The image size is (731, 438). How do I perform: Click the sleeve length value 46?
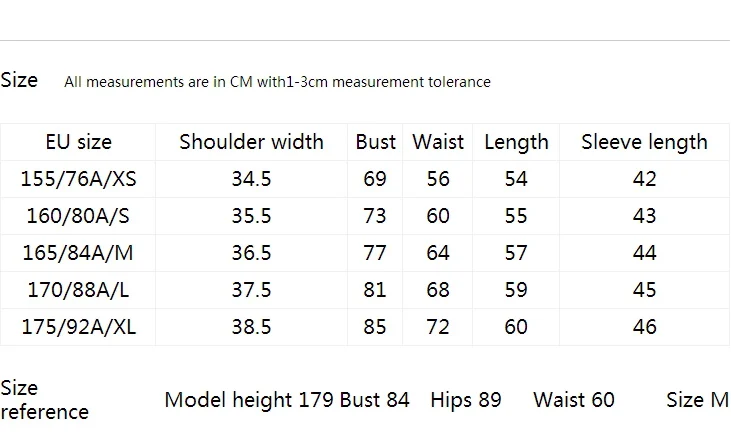[644, 327]
